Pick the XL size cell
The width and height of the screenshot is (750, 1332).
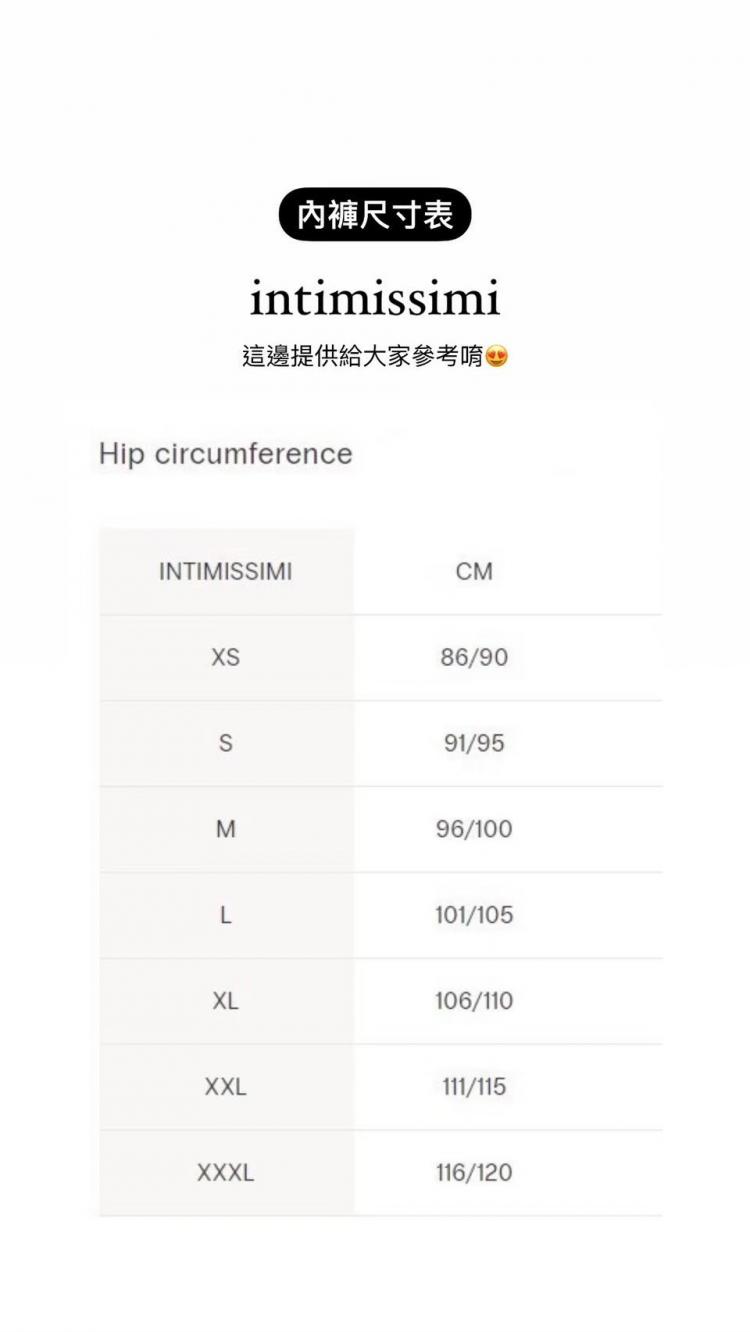coord(226,1002)
